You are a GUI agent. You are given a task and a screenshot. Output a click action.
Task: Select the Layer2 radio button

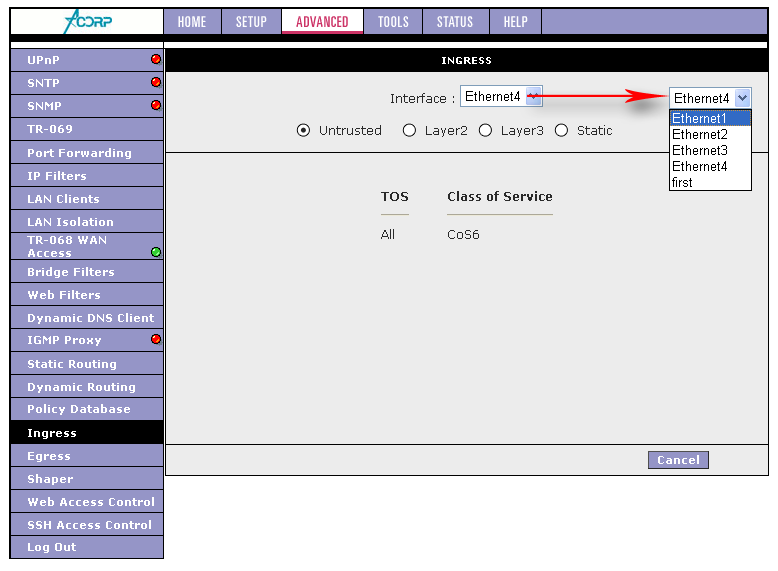point(409,130)
